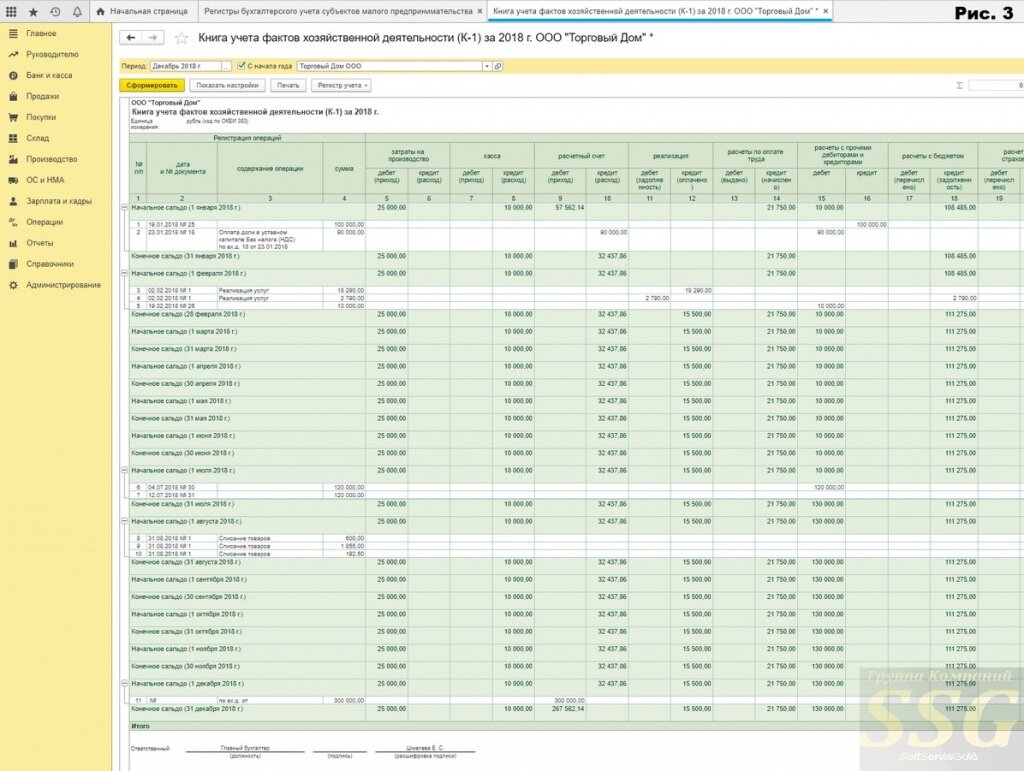Image resolution: width=1024 pixels, height=771 pixels.
Task: Expand organization dropdown arrow
Action: tap(487, 66)
